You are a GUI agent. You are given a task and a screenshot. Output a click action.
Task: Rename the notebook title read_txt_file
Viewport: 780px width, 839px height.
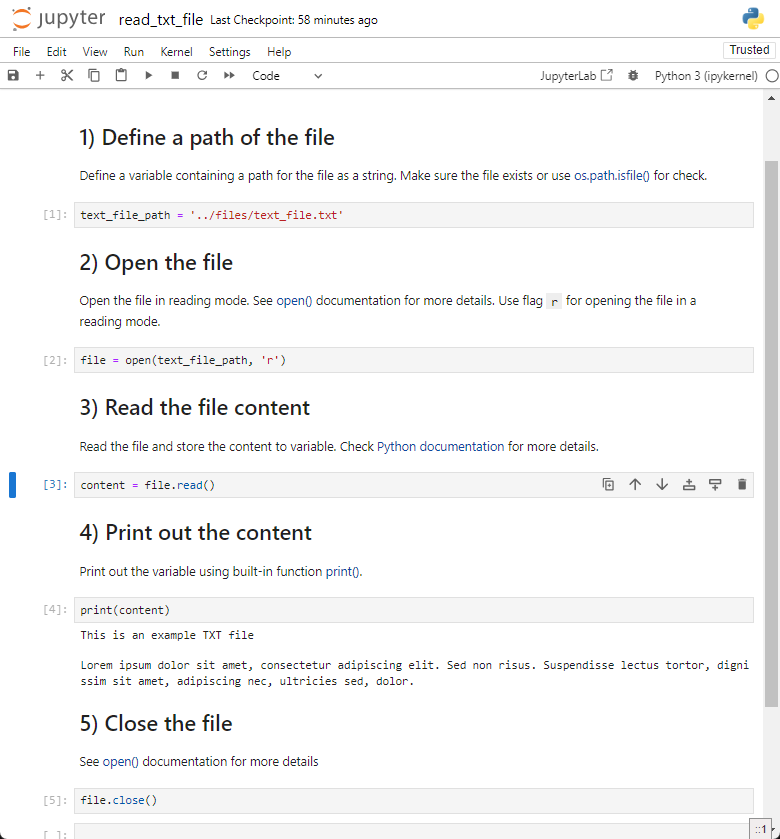pyautogui.click(x=160, y=20)
